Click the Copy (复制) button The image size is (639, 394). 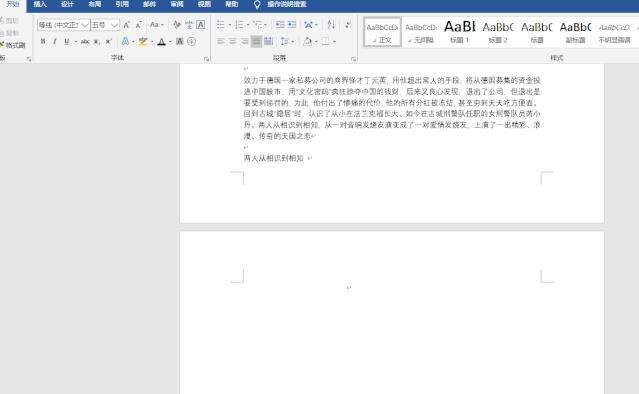click(x=10, y=33)
